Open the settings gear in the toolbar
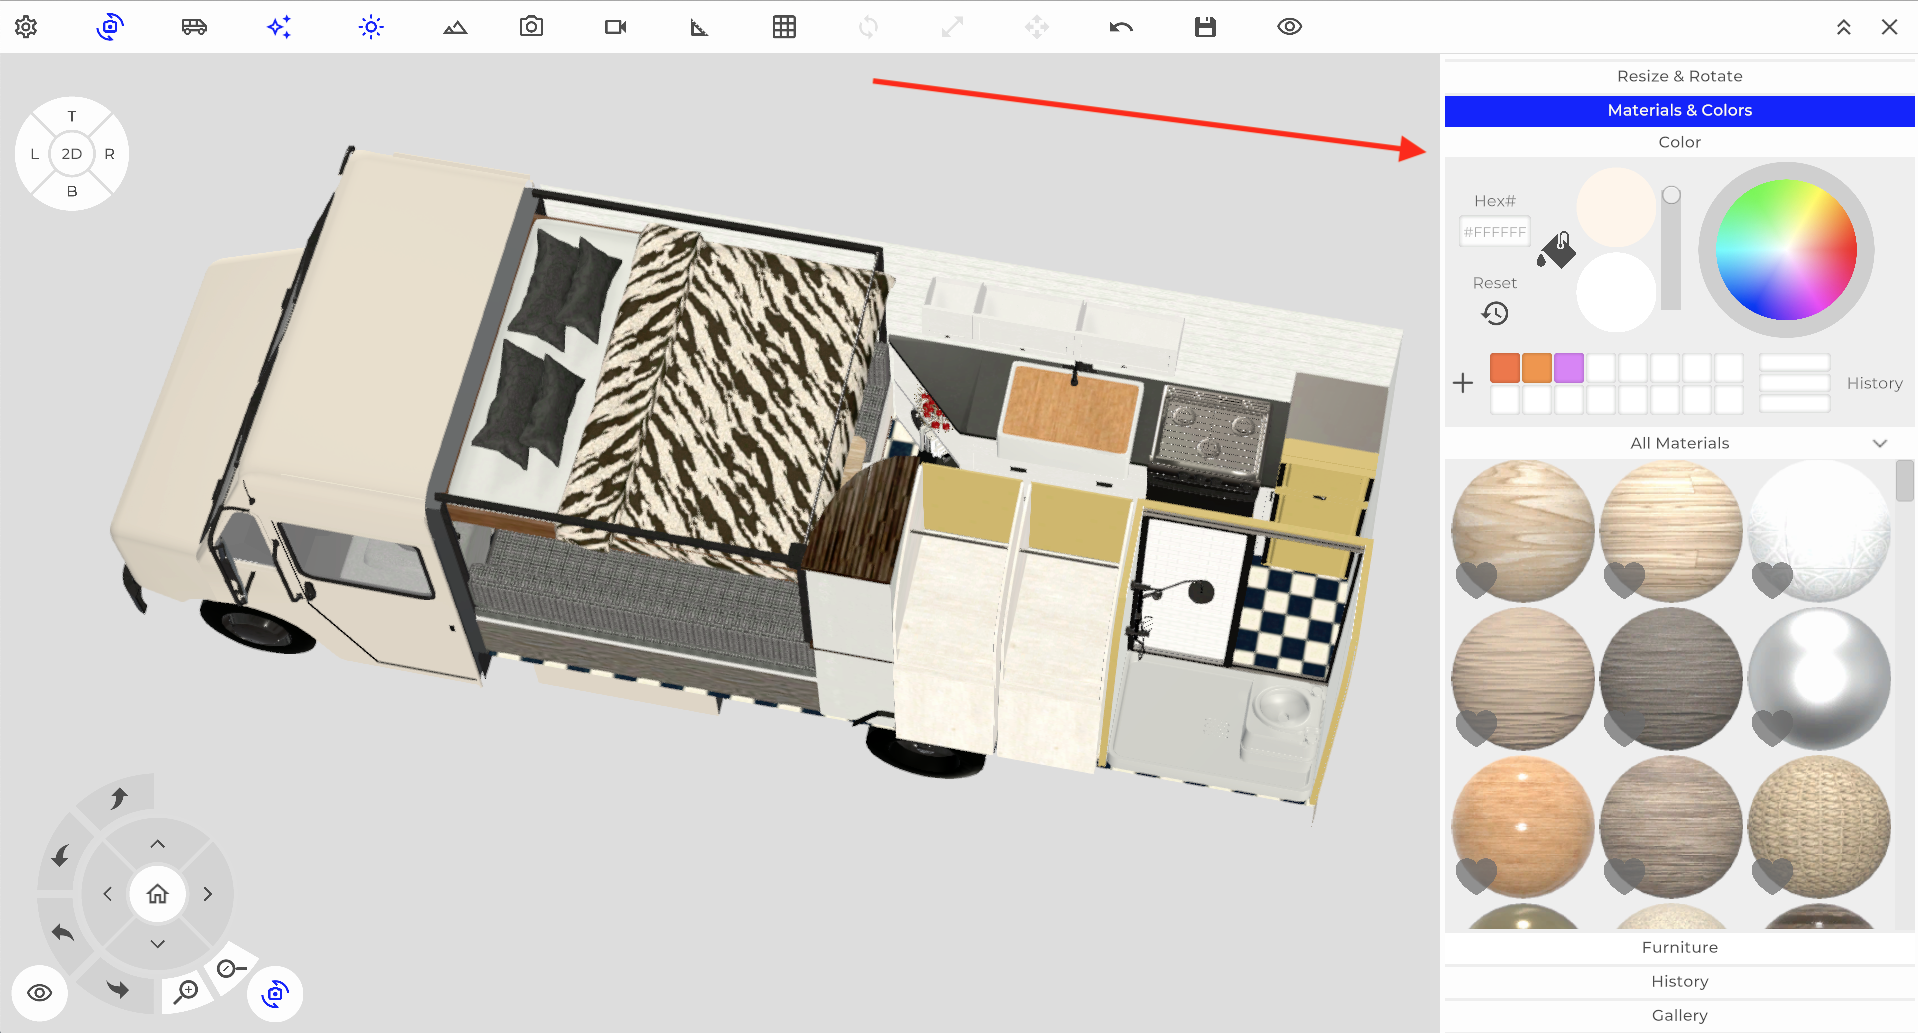Screen dimensions: 1918x1033 click(26, 27)
